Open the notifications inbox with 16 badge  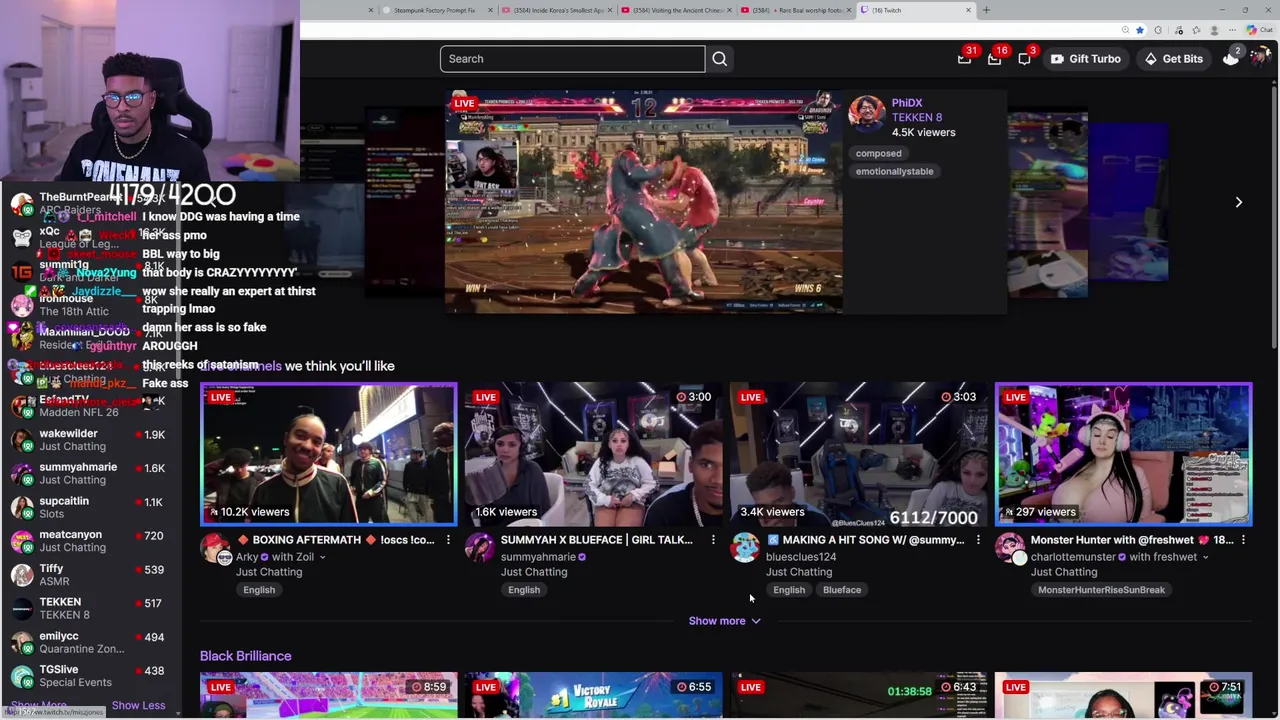994,59
